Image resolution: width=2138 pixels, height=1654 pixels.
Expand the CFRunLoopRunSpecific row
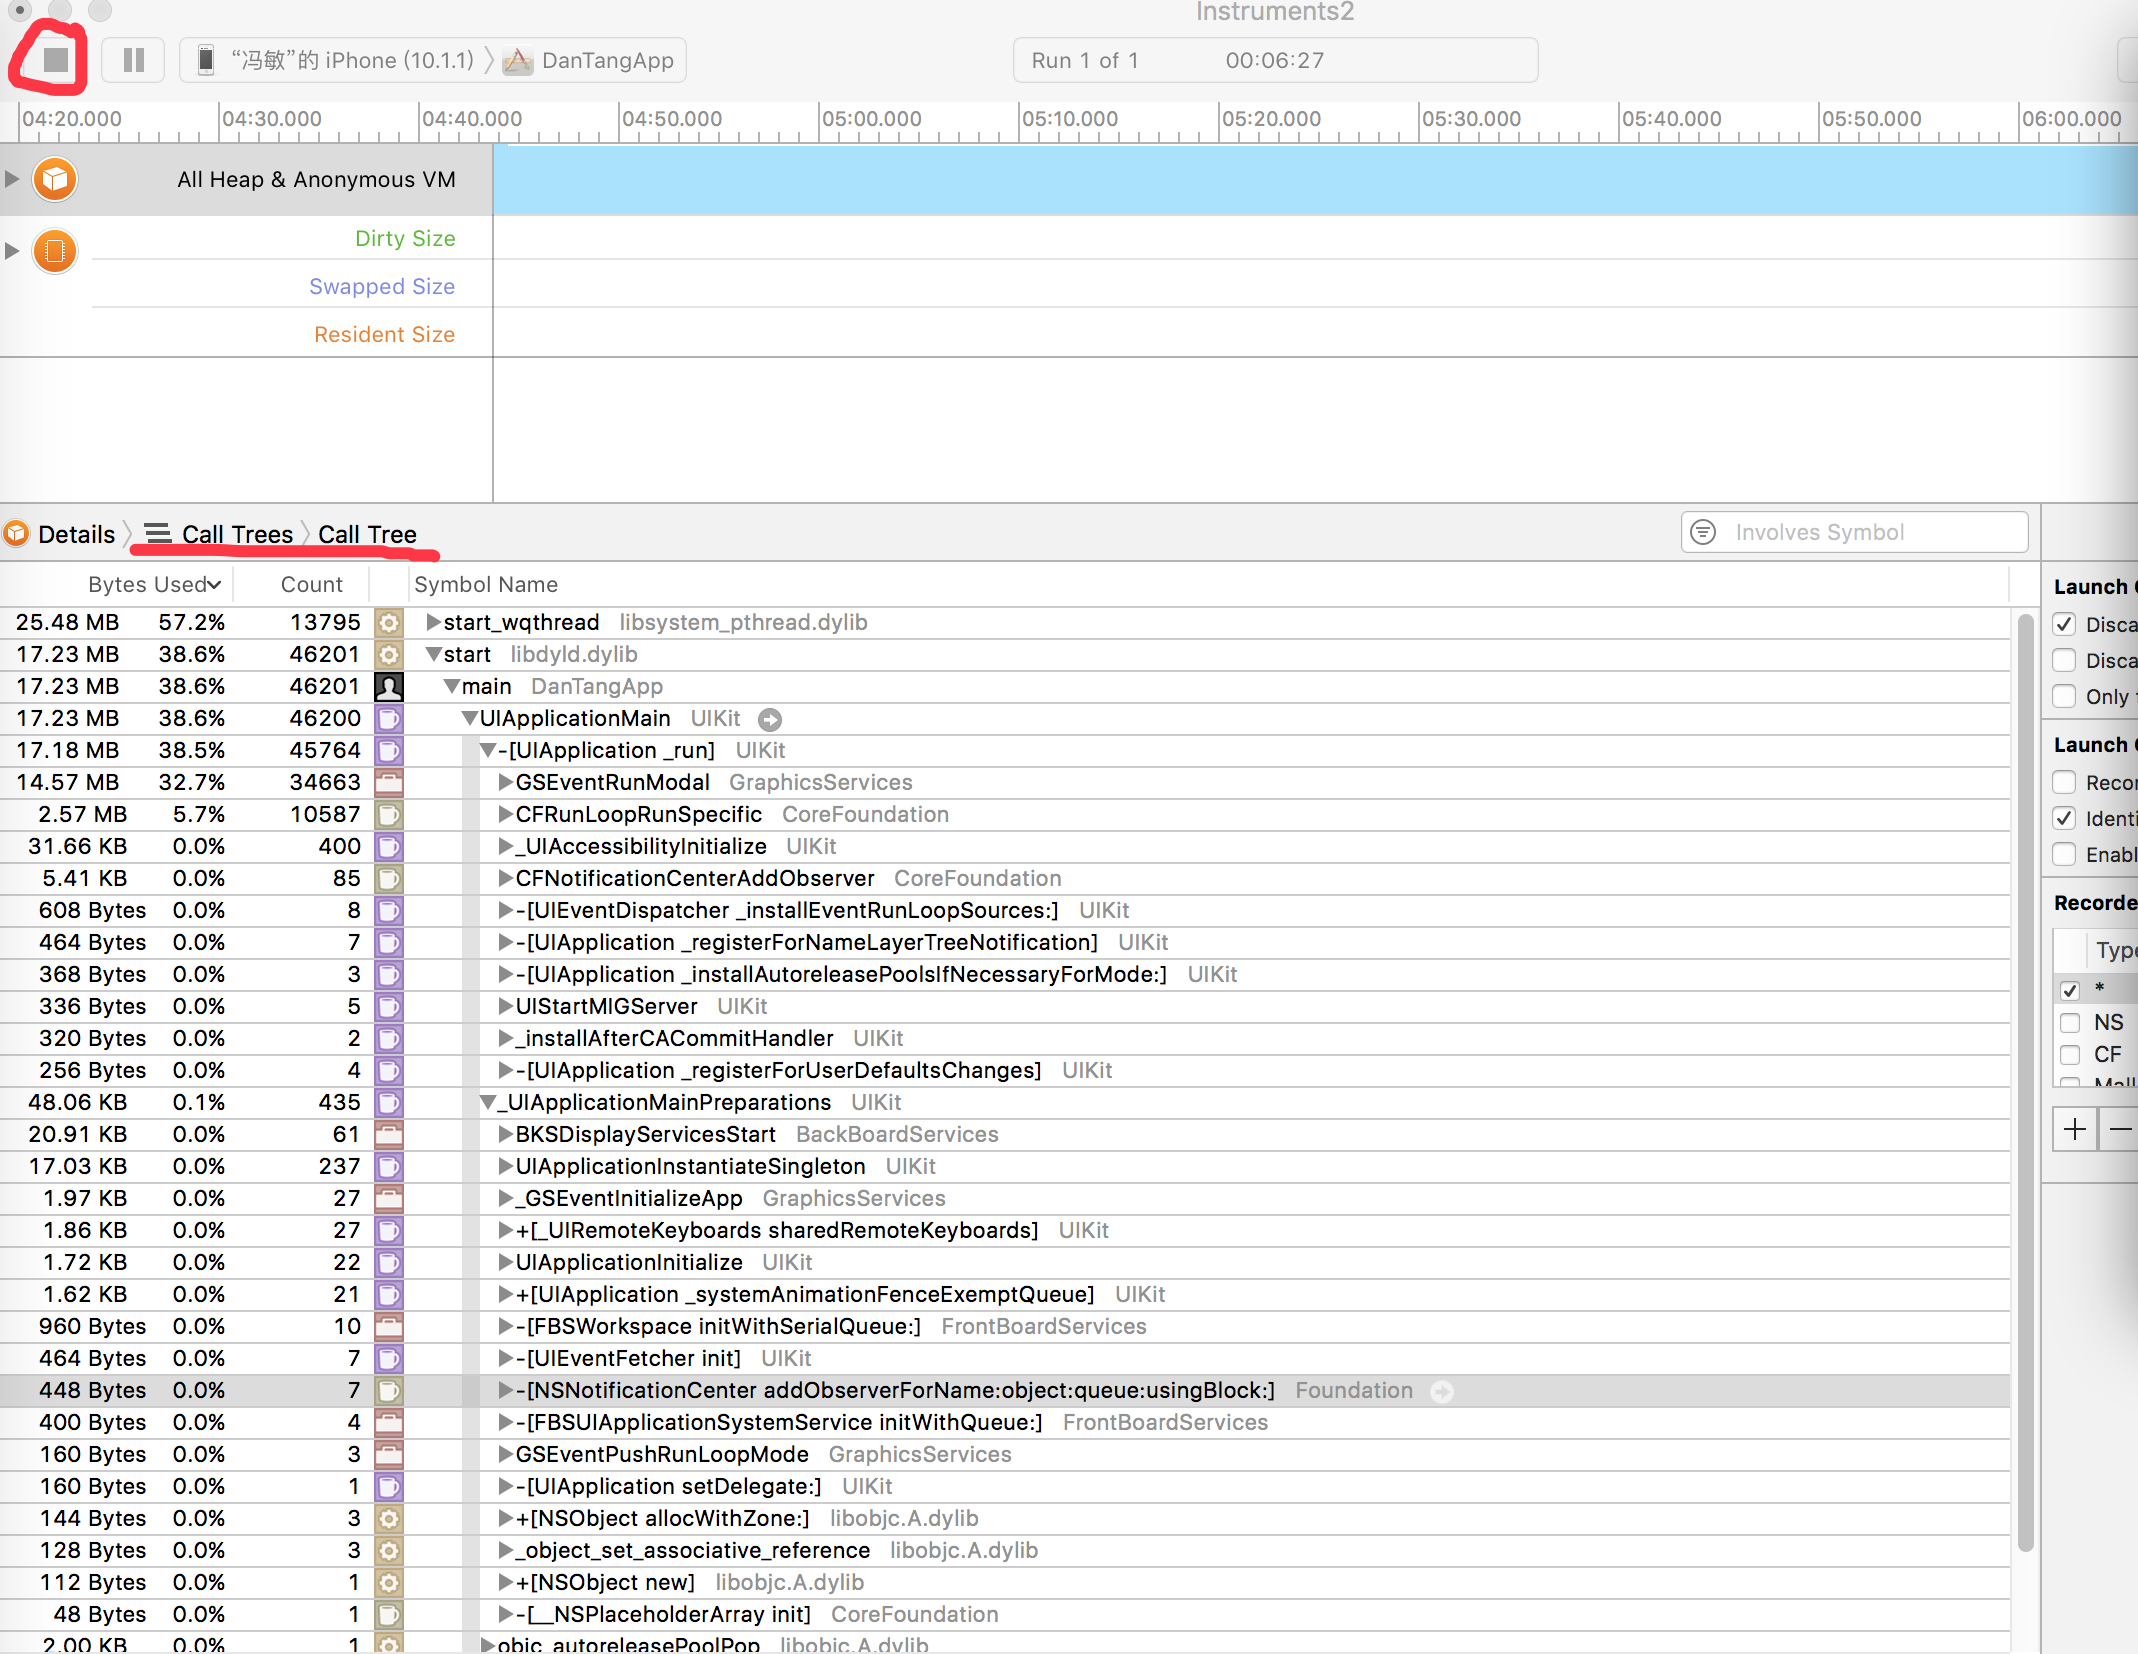pyautogui.click(x=506, y=814)
